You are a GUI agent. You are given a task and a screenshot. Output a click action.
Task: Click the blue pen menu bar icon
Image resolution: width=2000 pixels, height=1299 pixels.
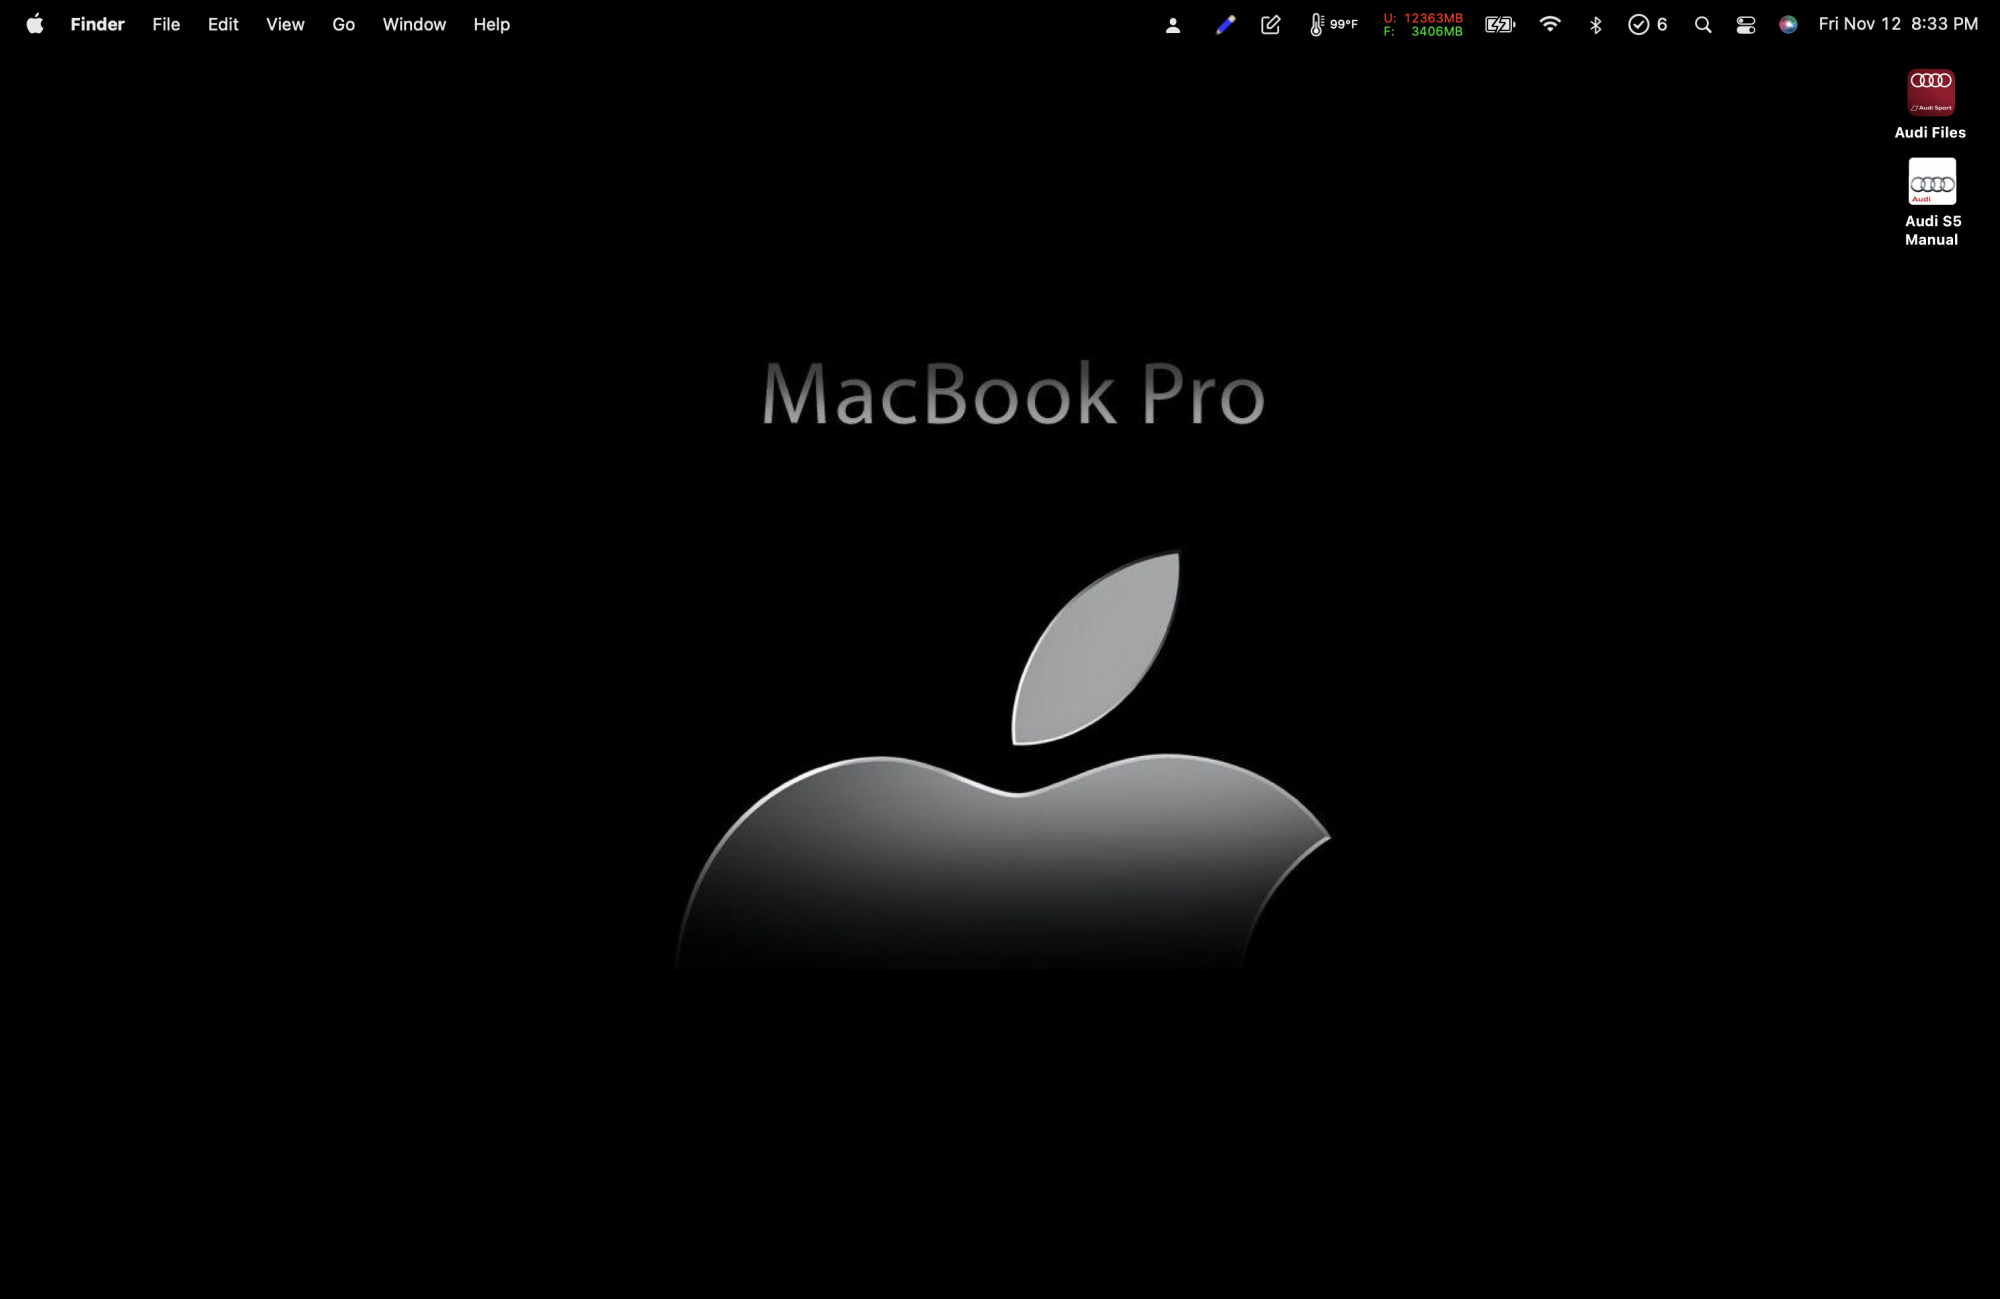[x=1225, y=24]
